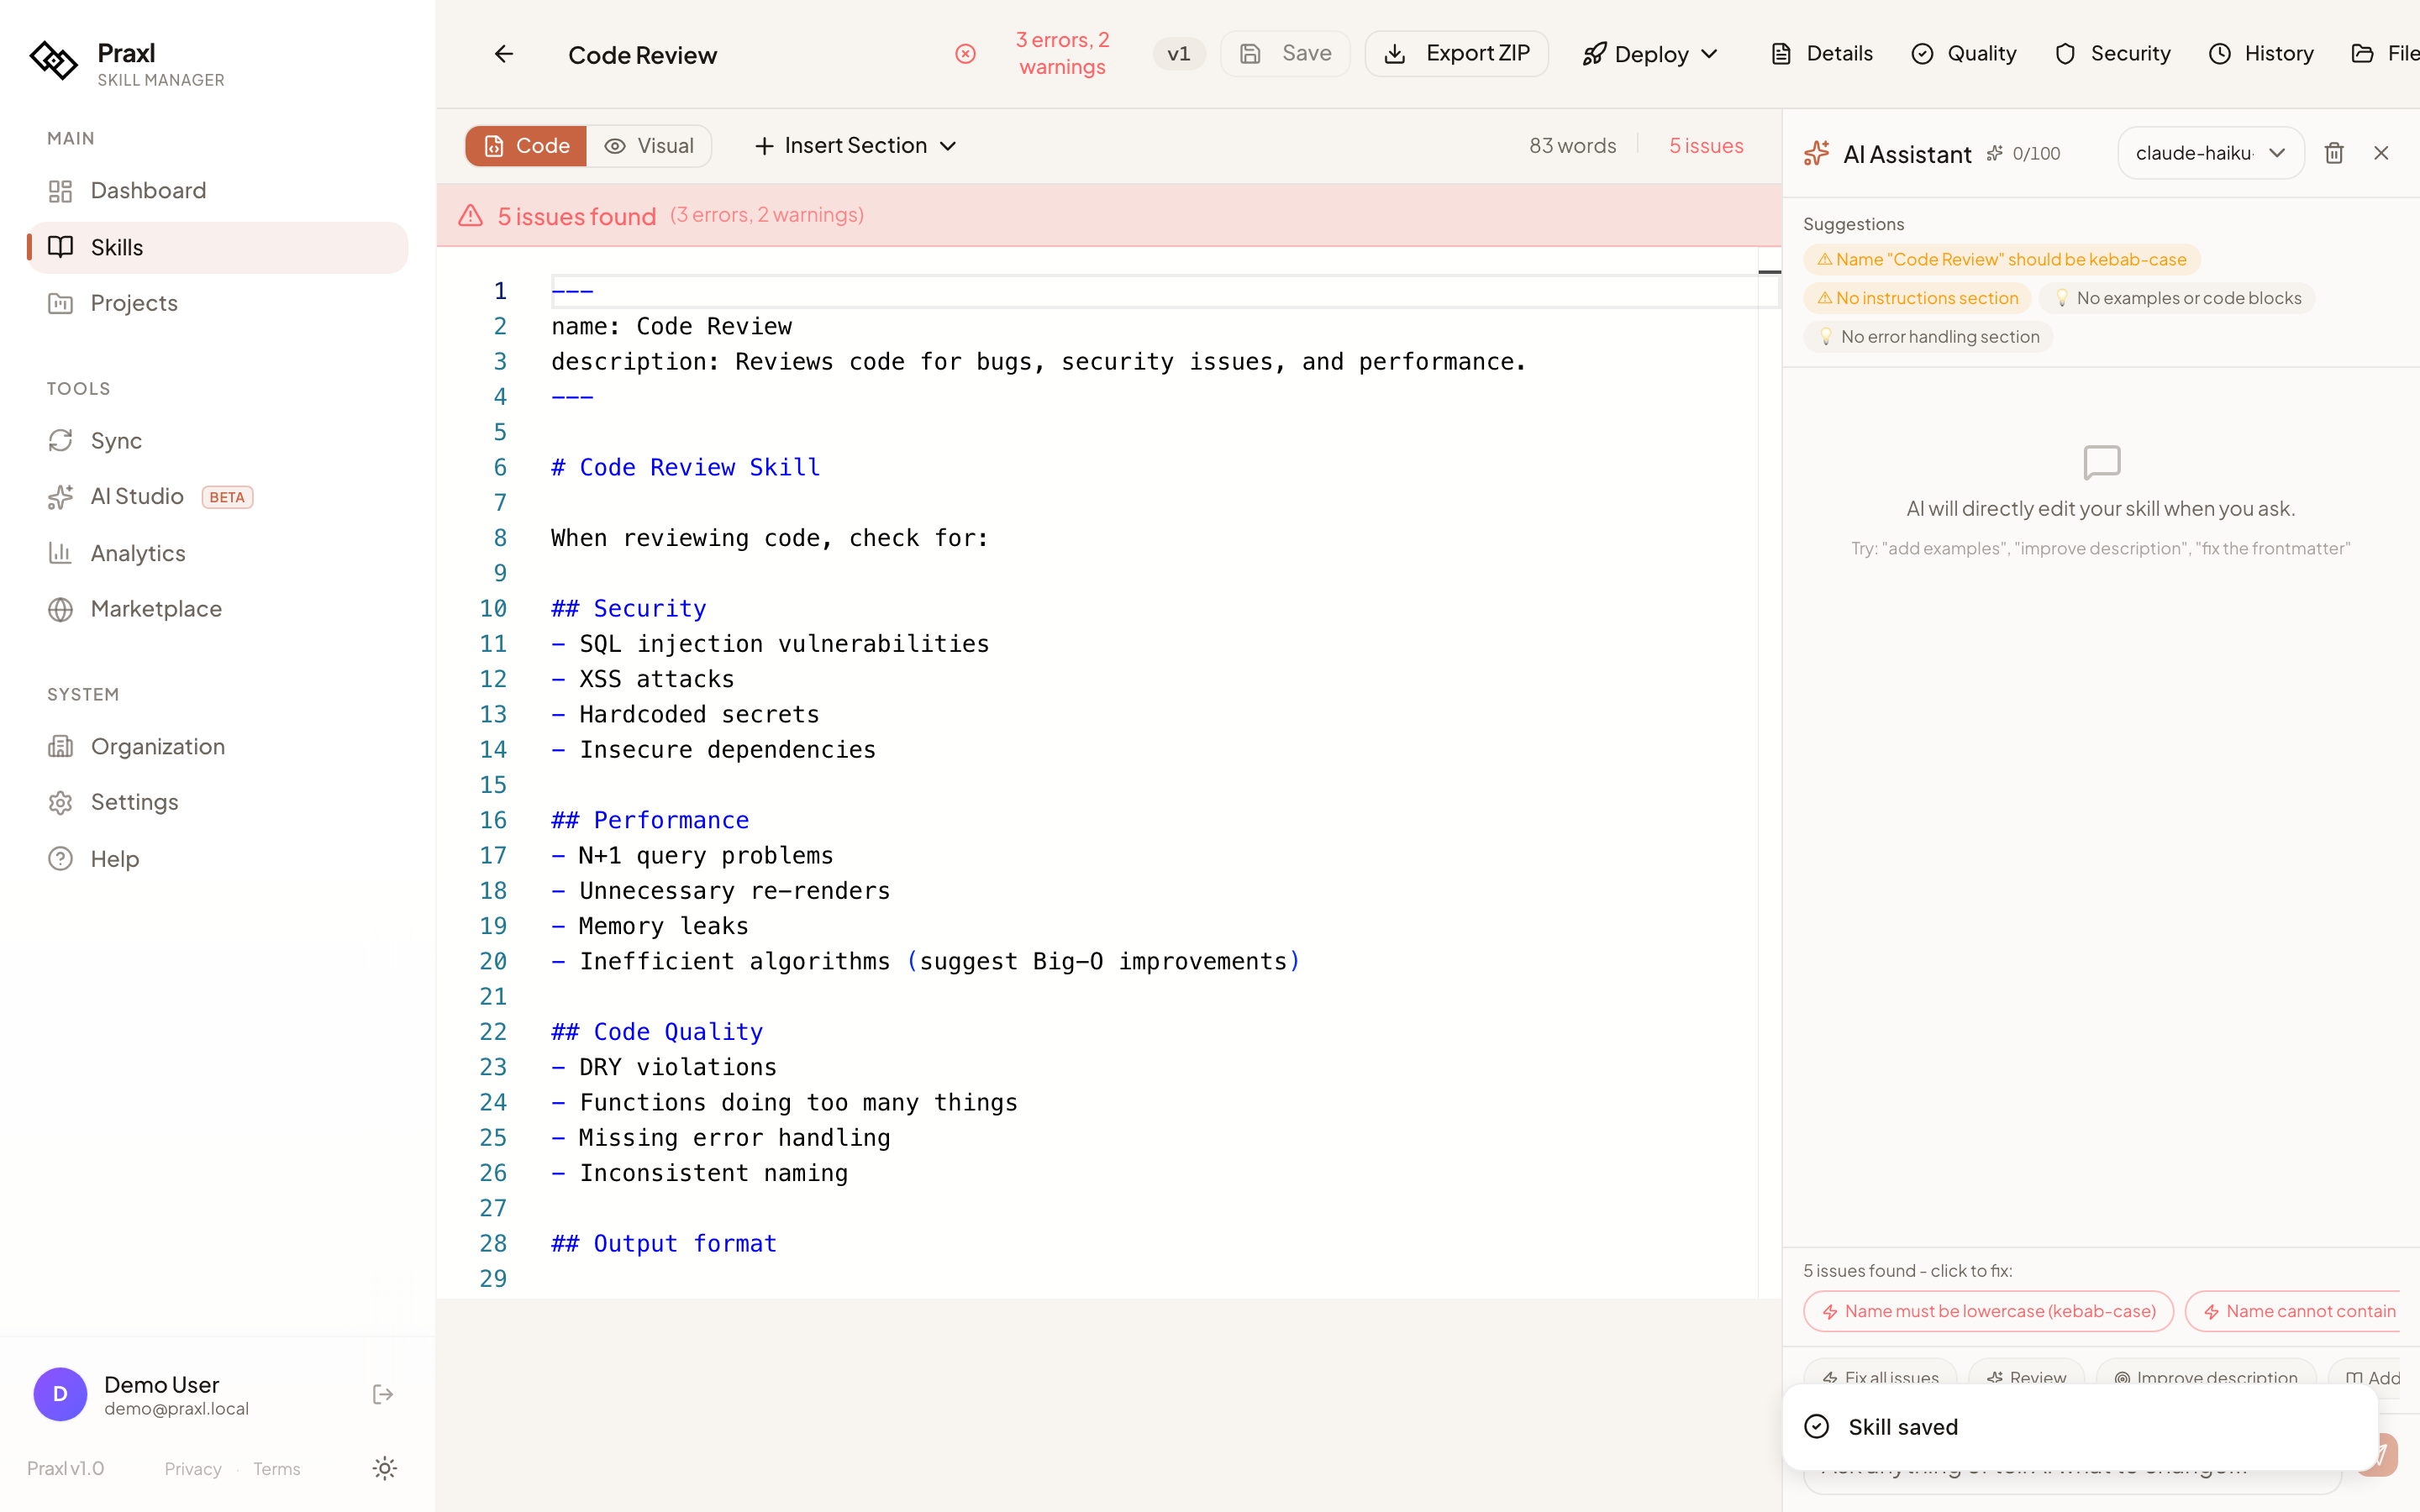Click the '## Code Quality' heading line
Screen dimensions: 2420x1512
[657, 1032]
